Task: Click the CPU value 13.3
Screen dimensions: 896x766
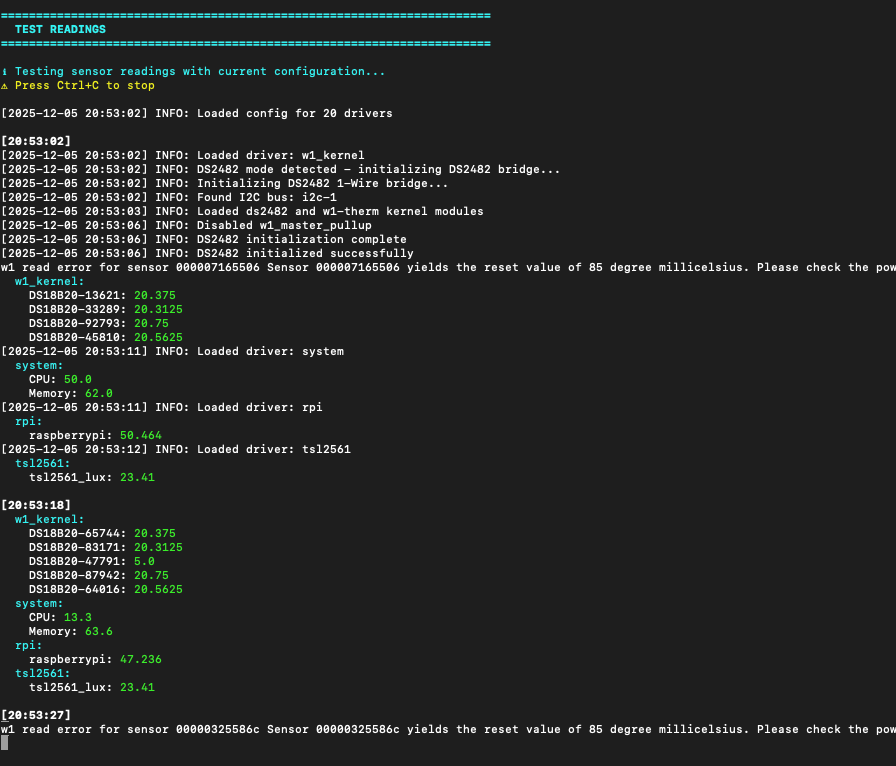Action: 77,618
